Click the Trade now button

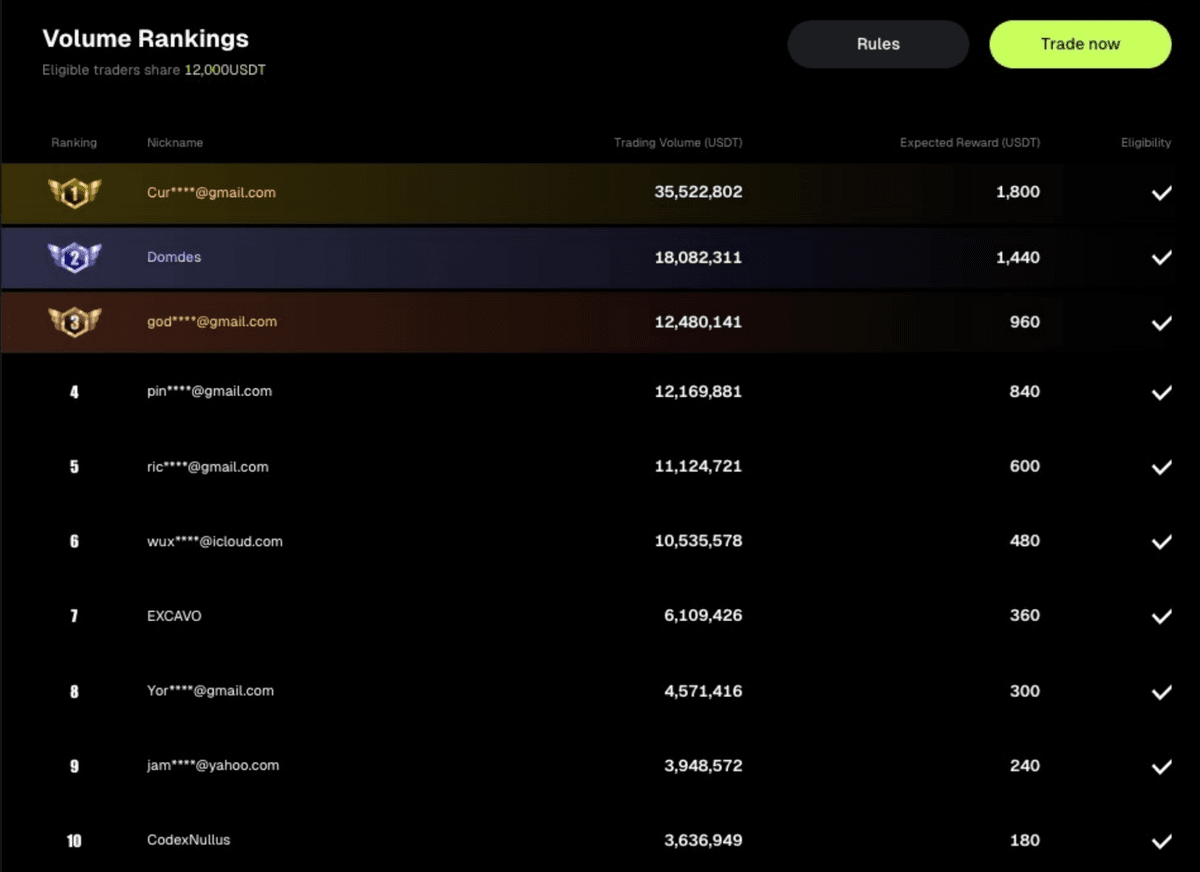click(x=1080, y=44)
